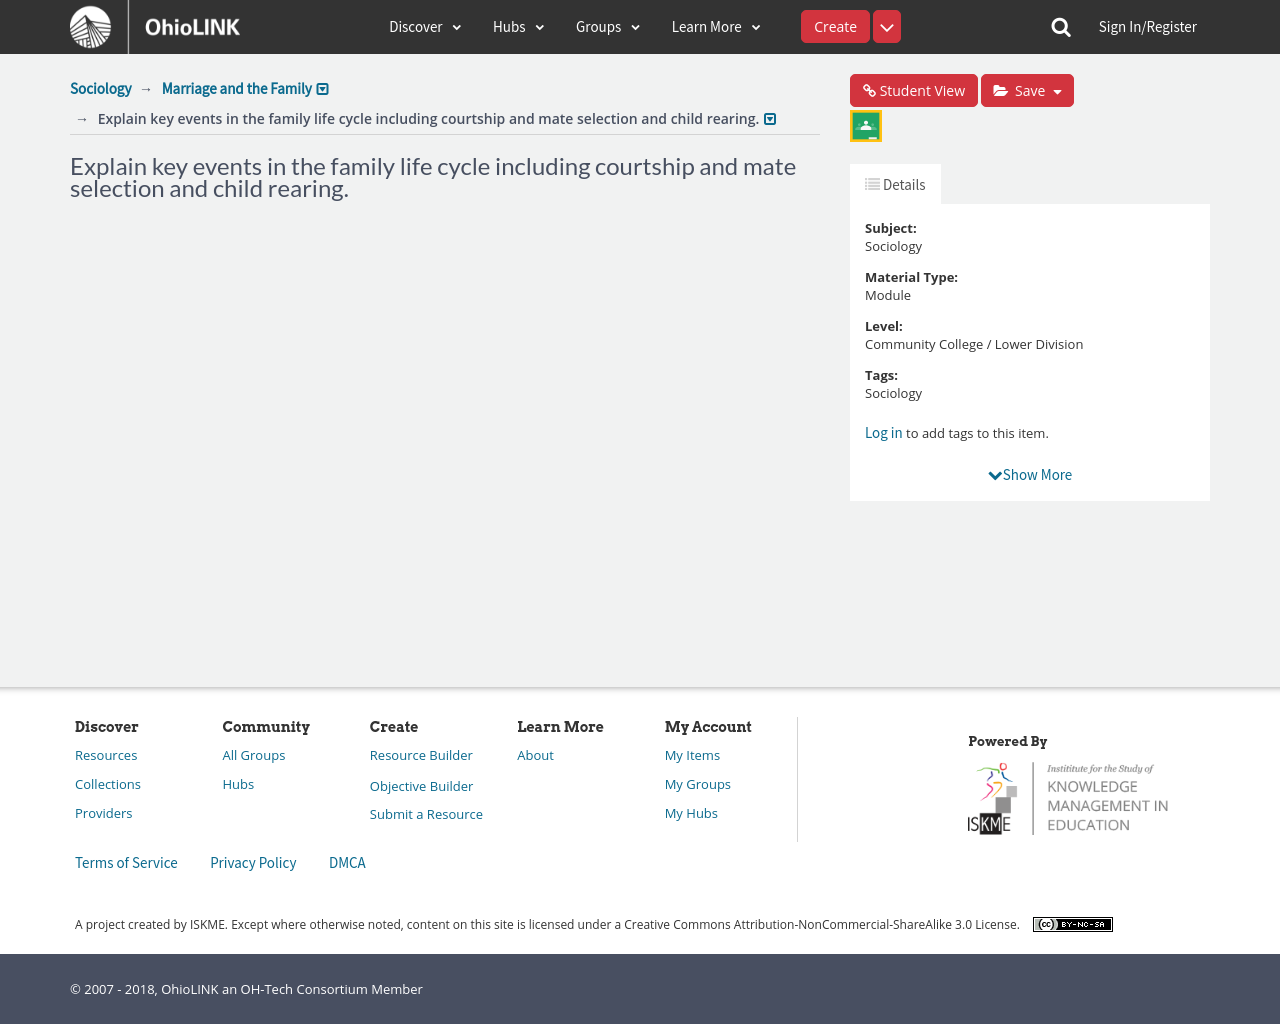Expand the arrow next to Create button
The image size is (1280, 1024).
click(887, 27)
